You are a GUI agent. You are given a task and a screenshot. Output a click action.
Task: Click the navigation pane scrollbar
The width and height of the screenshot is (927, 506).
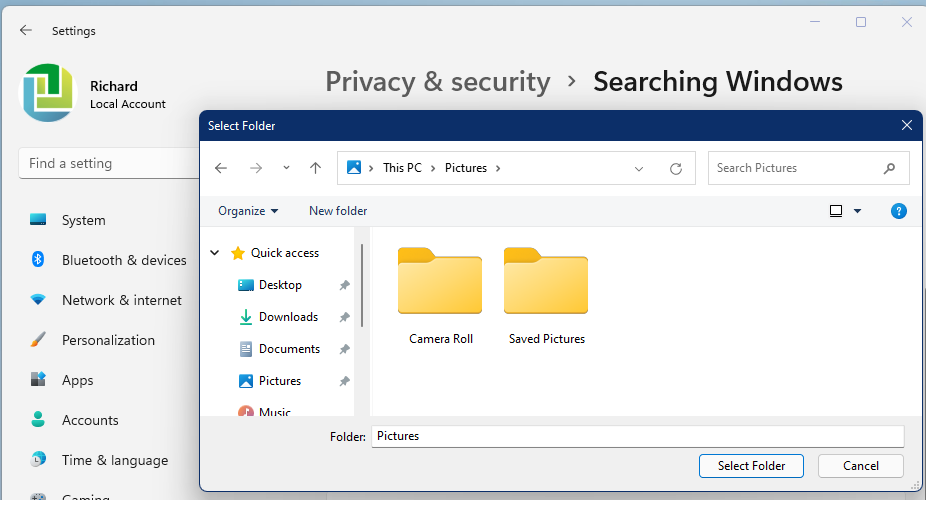362,286
